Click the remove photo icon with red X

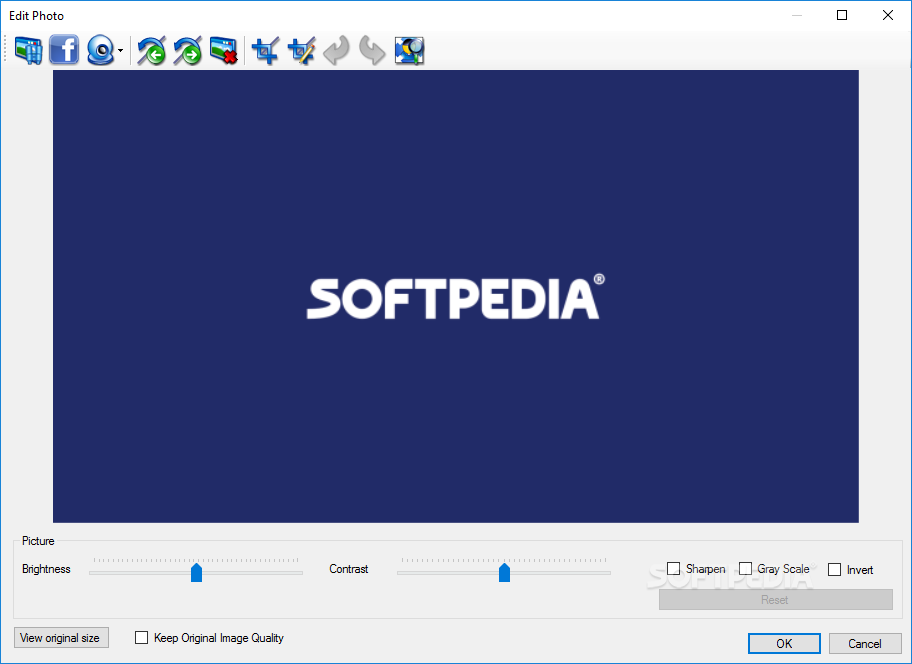[x=224, y=51]
